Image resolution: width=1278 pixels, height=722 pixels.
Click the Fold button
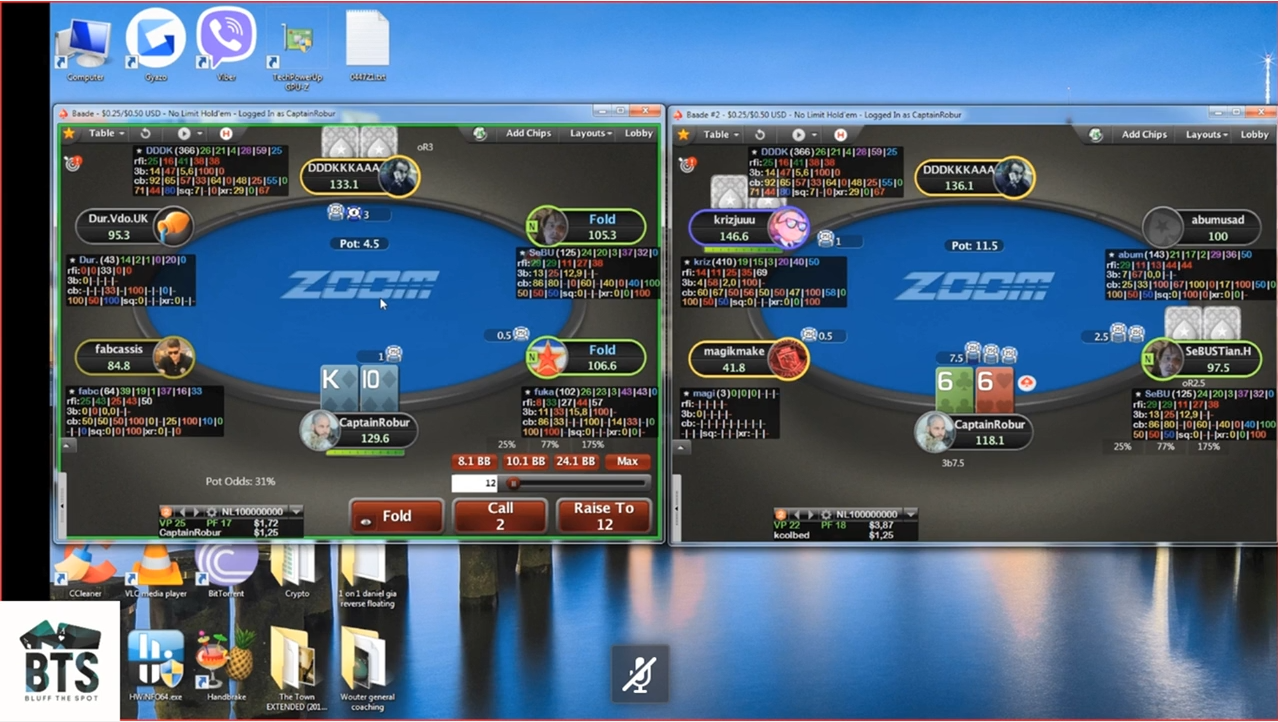pos(396,516)
